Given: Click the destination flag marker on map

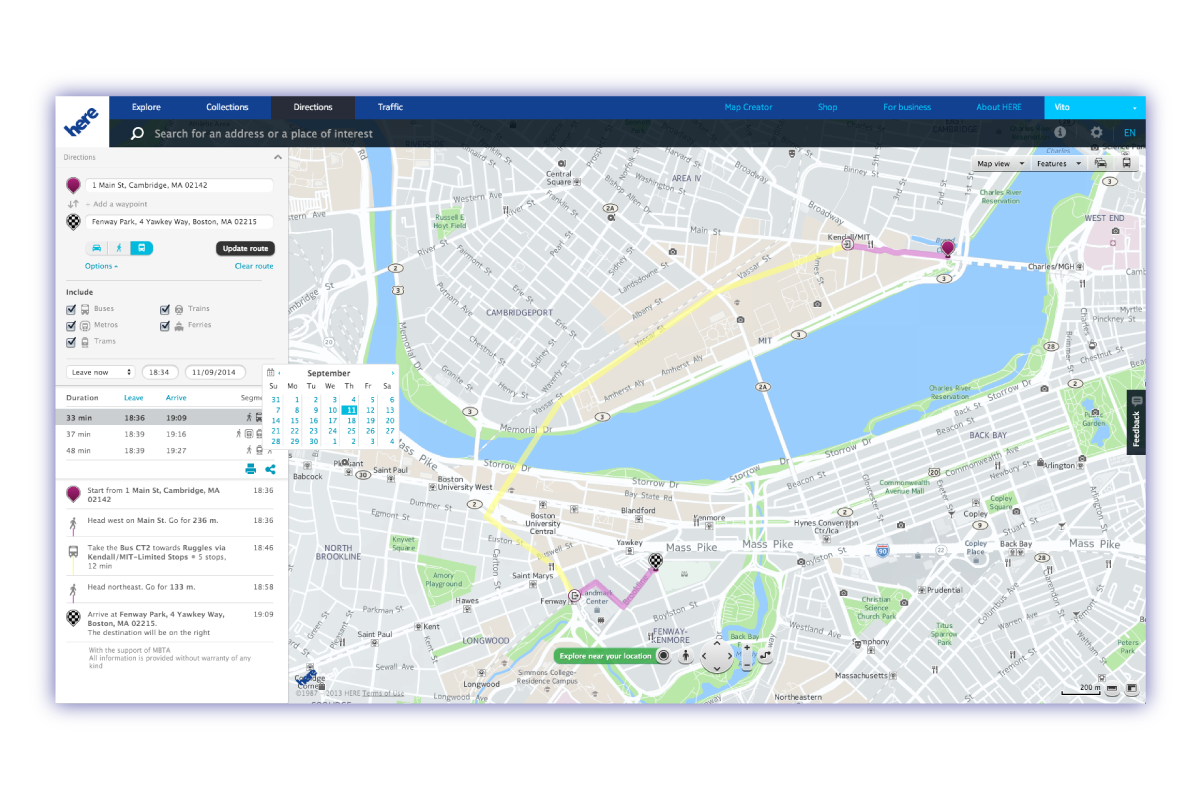Looking at the screenshot, I should click(655, 563).
